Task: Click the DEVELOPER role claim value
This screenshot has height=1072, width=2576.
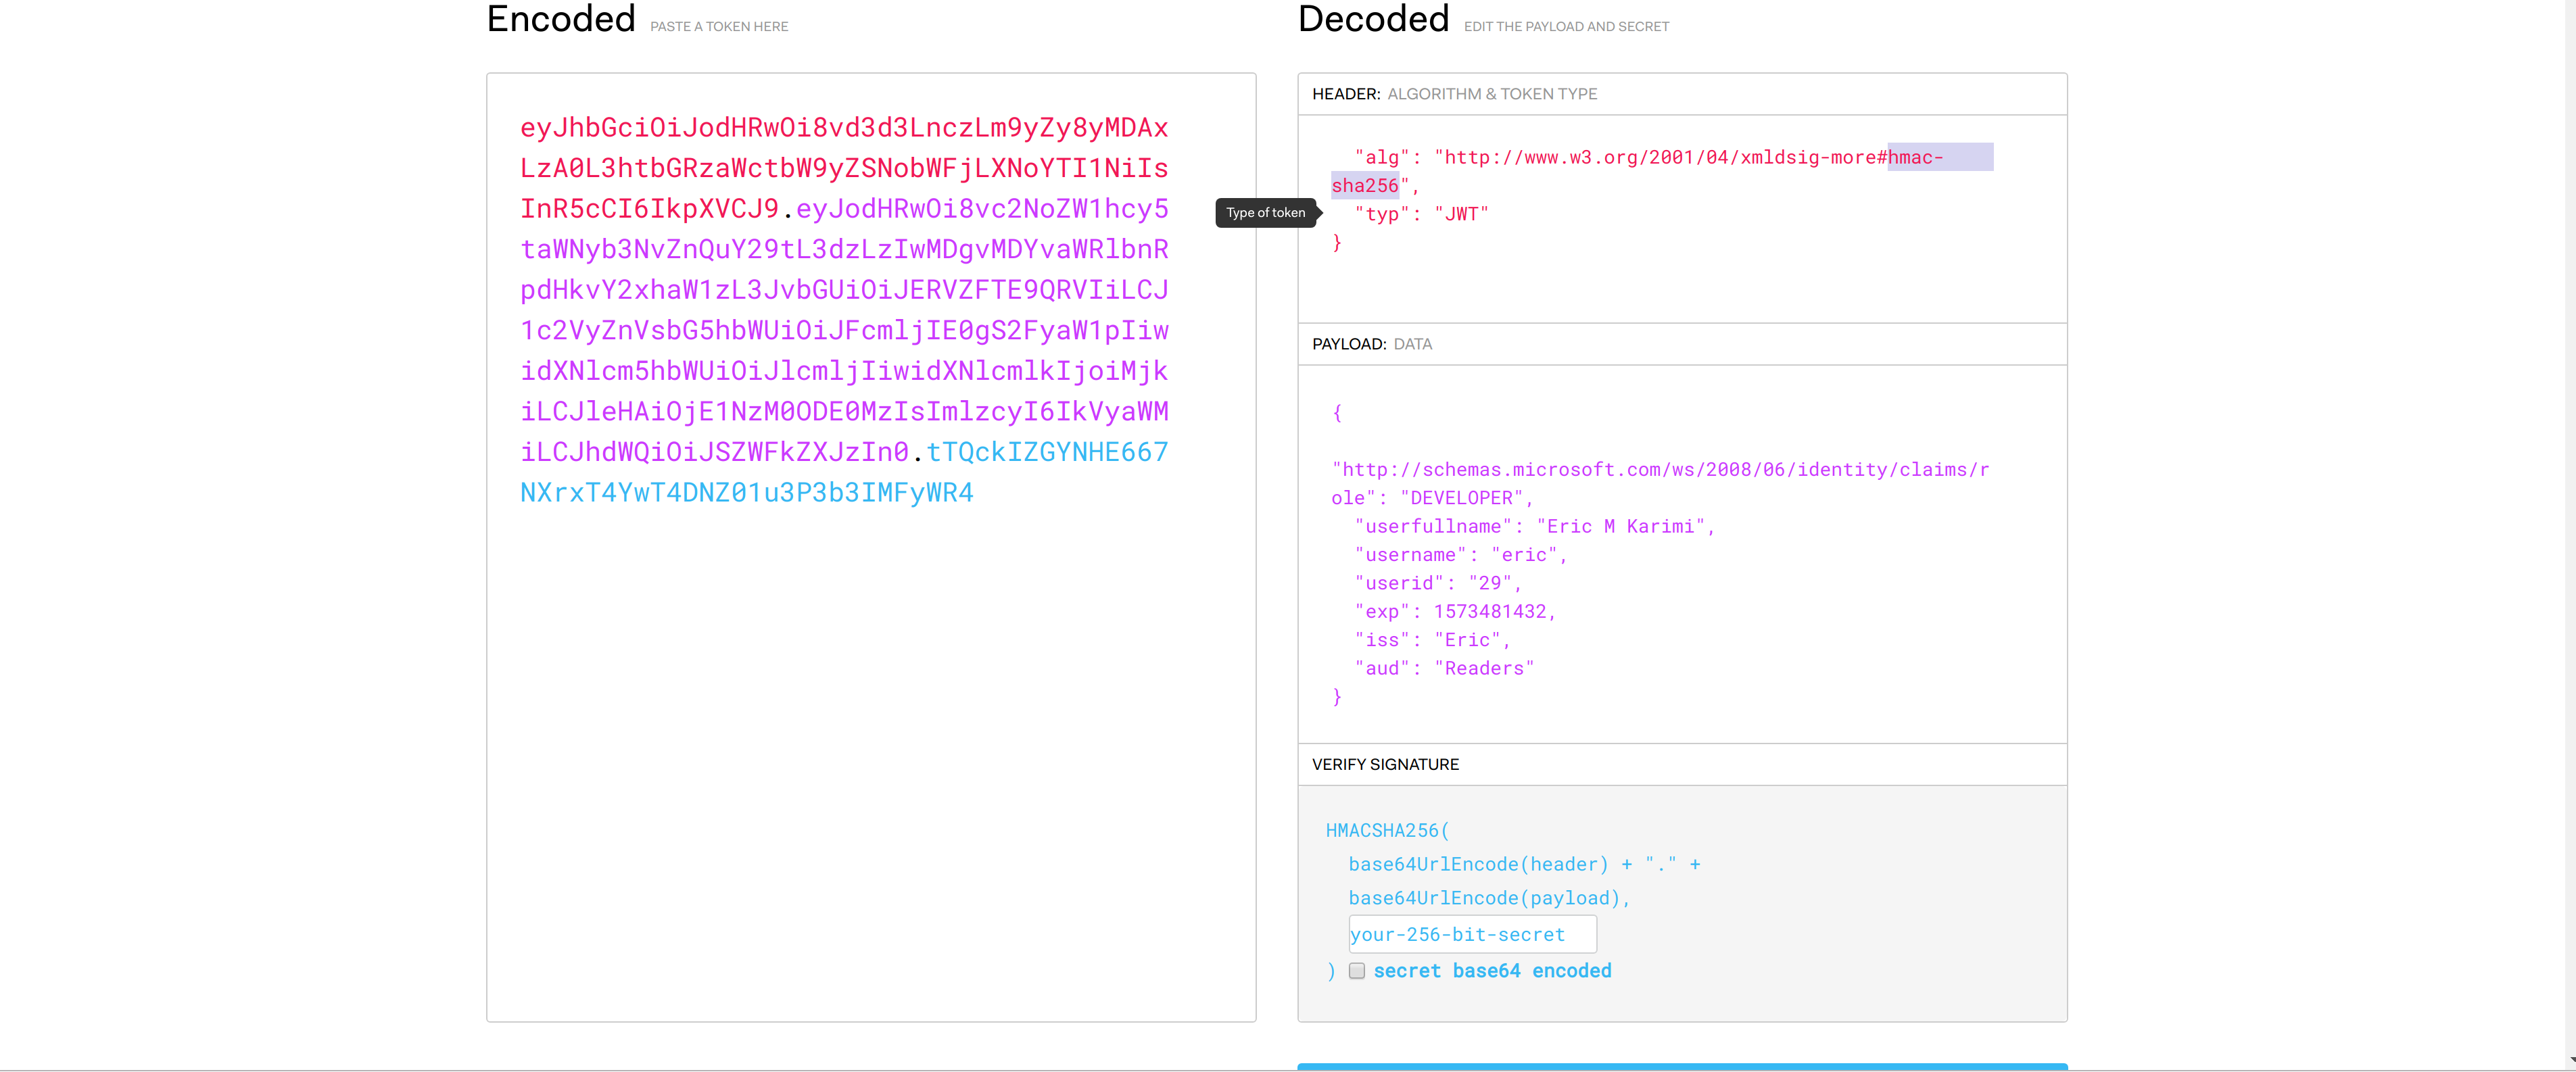Action: tap(1465, 497)
